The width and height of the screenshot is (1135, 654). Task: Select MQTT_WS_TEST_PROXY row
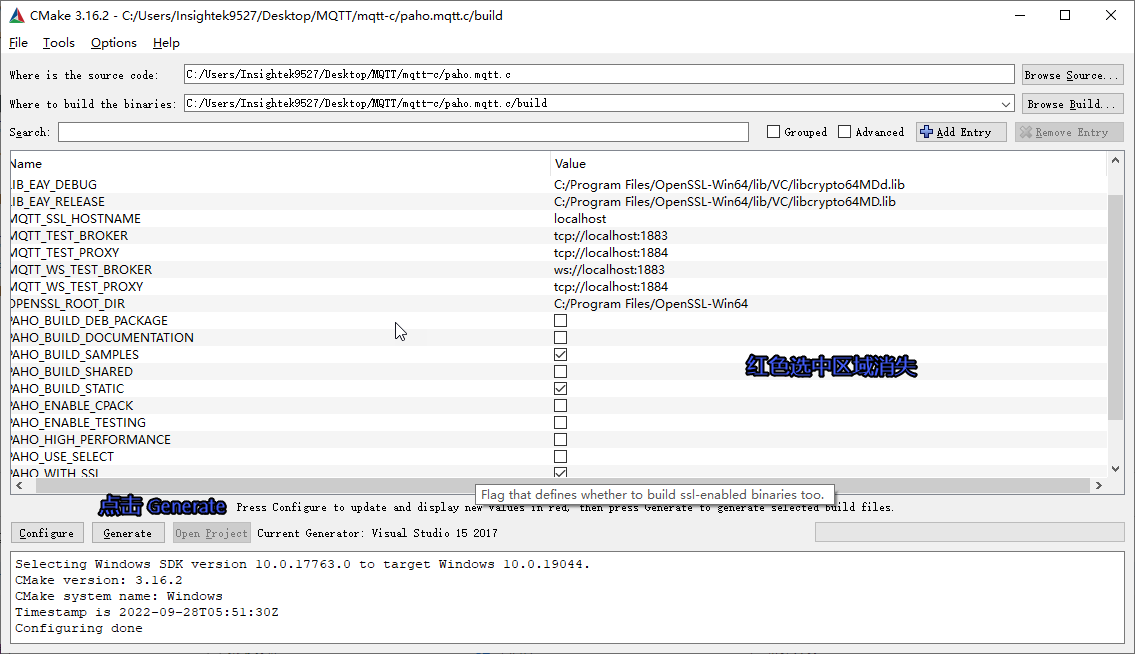tap(559, 287)
